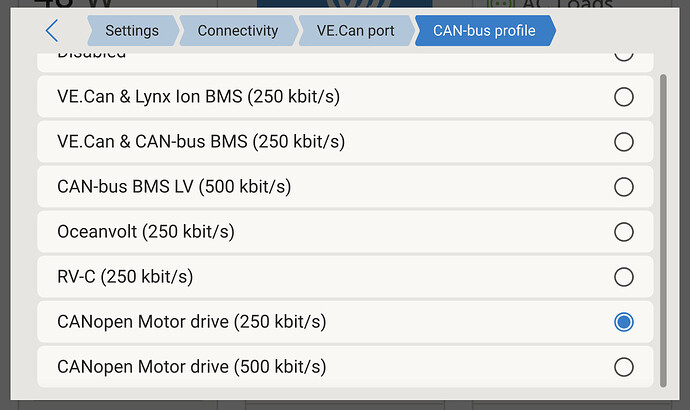Viewport: 690px width, 410px height.
Task: Select VE.Can & CAN-bus BMS radio button
Action: coord(624,142)
